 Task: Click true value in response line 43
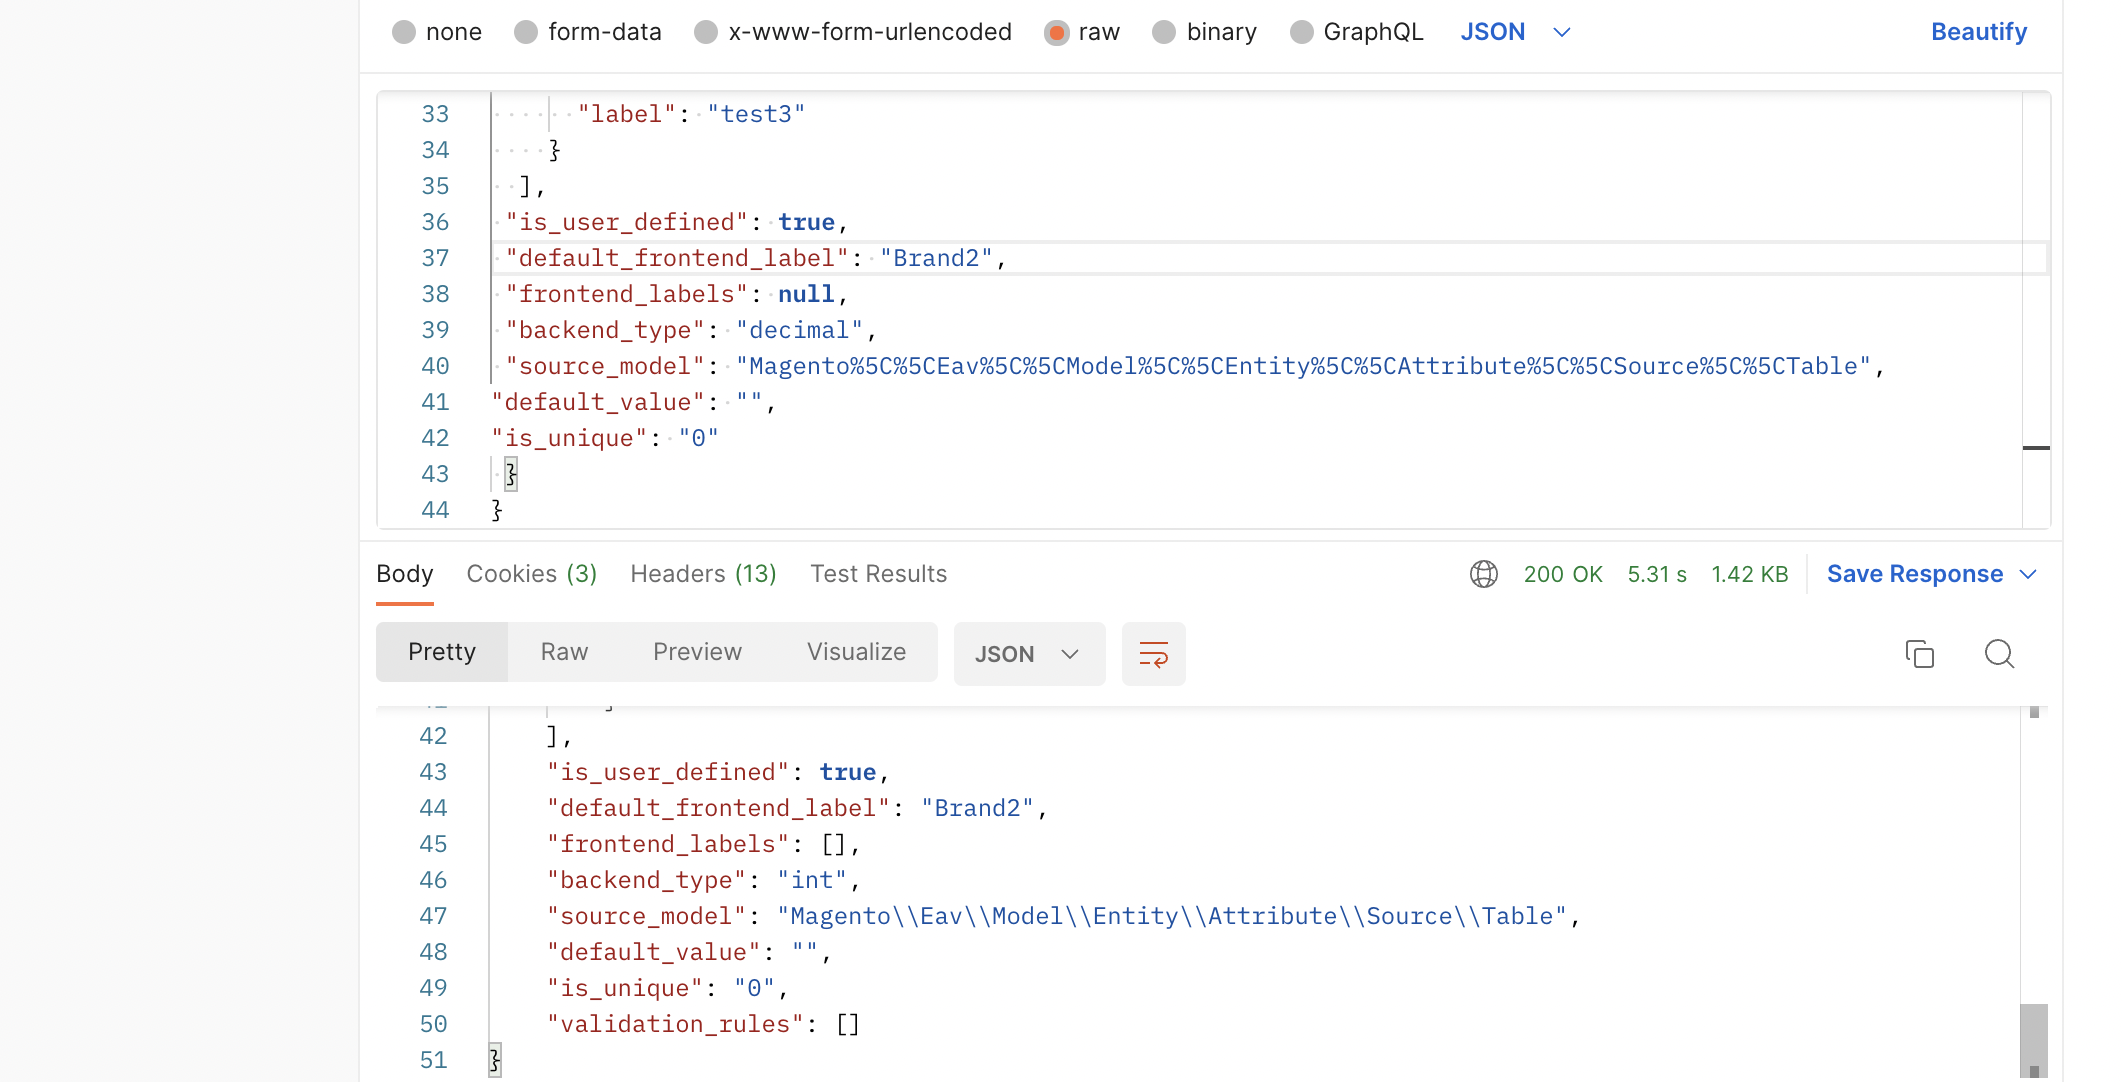coord(847,772)
